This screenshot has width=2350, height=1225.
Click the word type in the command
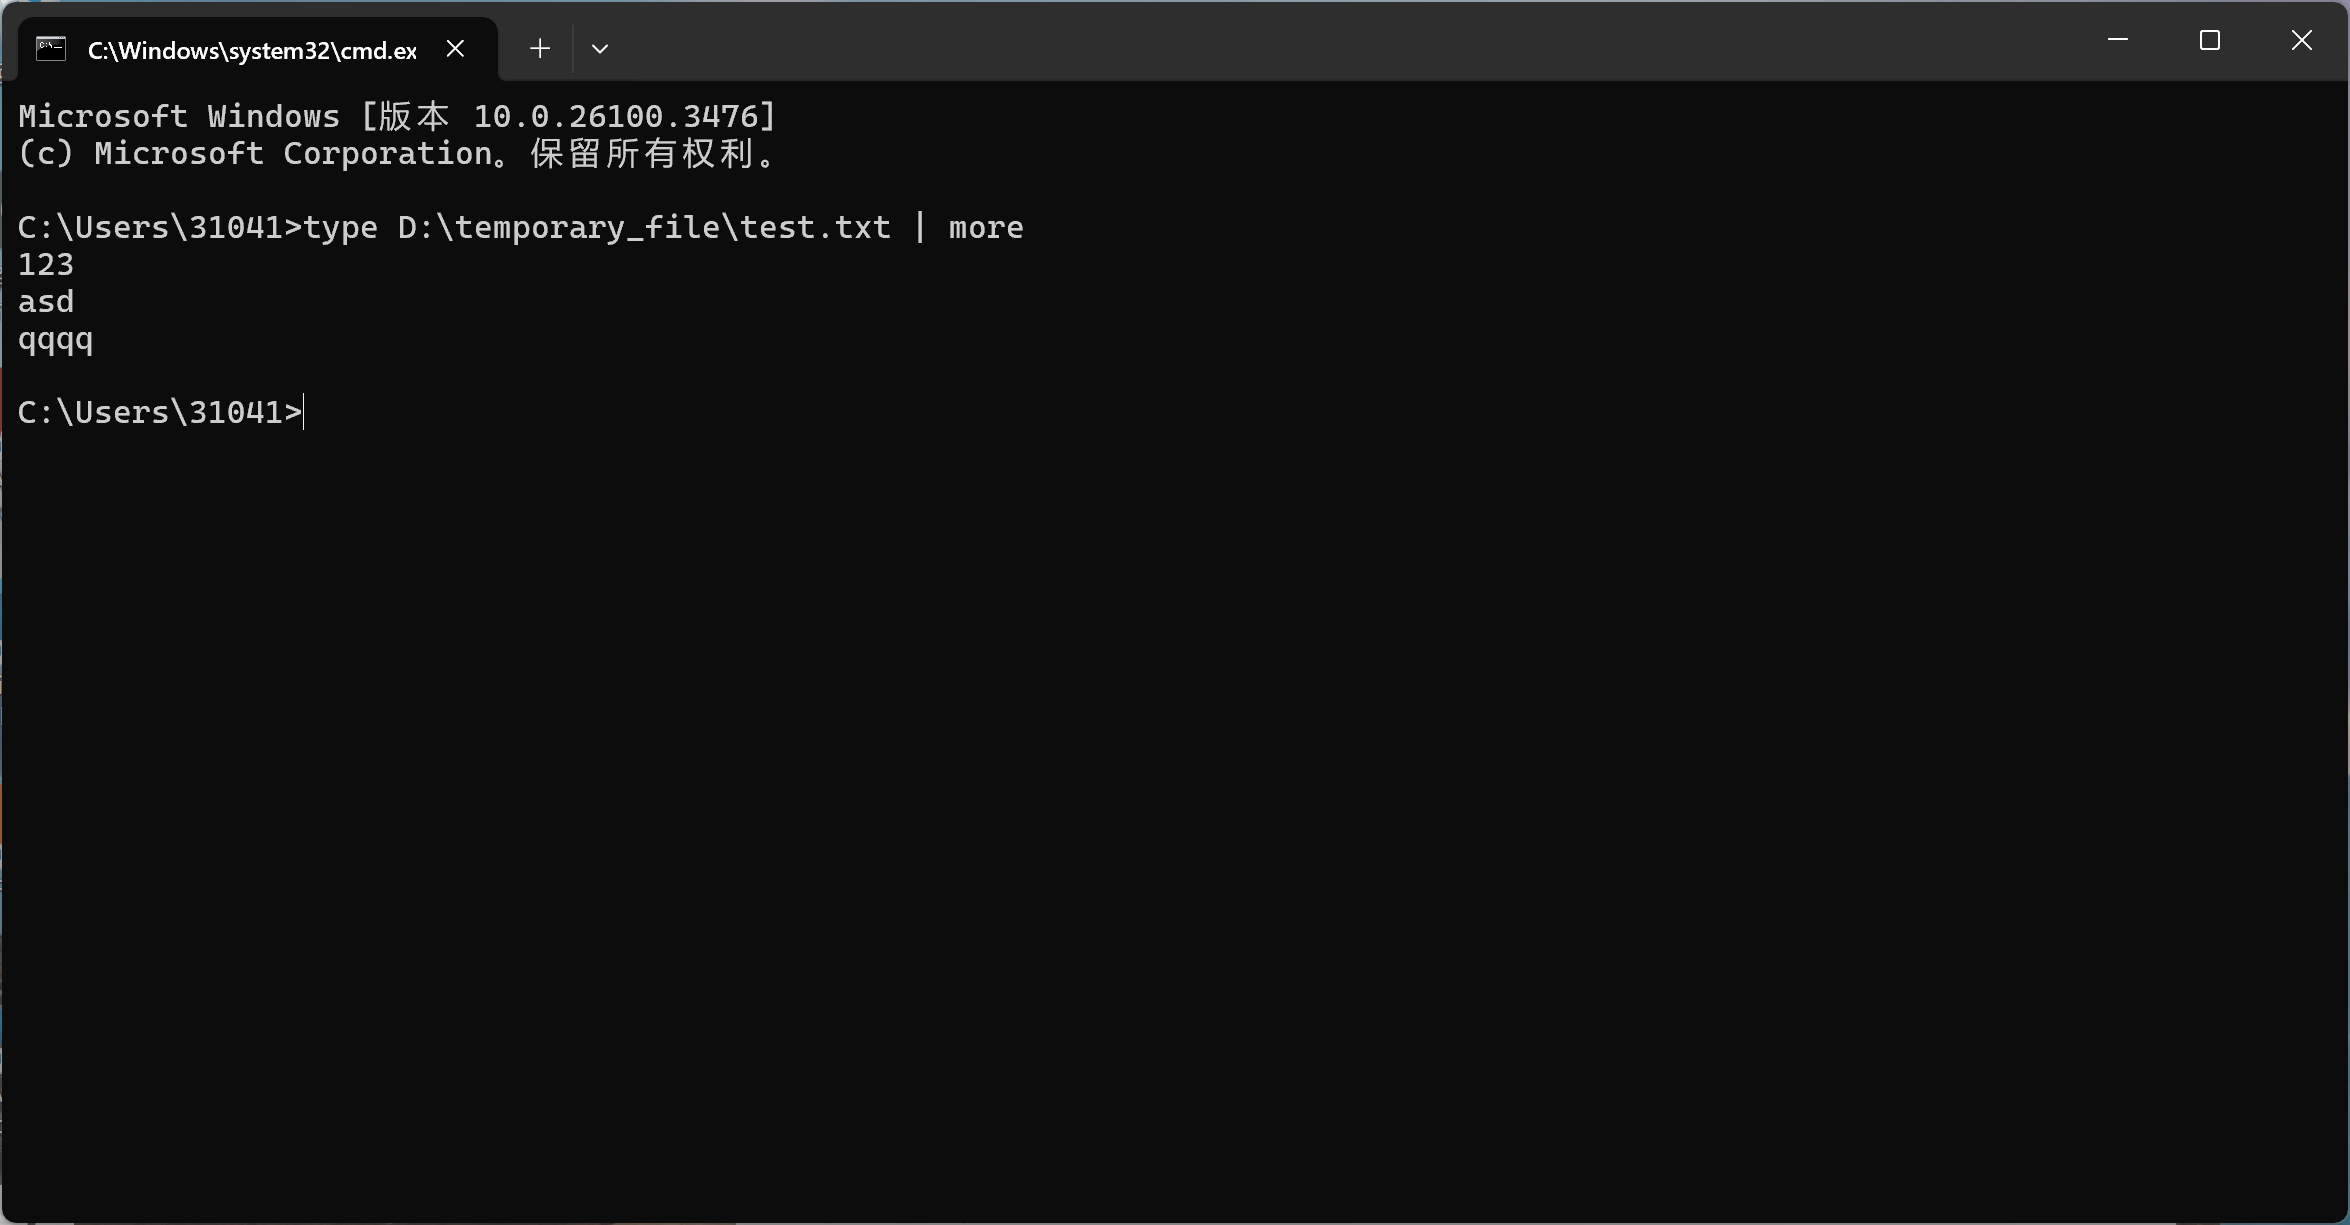pyautogui.click(x=341, y=228)
